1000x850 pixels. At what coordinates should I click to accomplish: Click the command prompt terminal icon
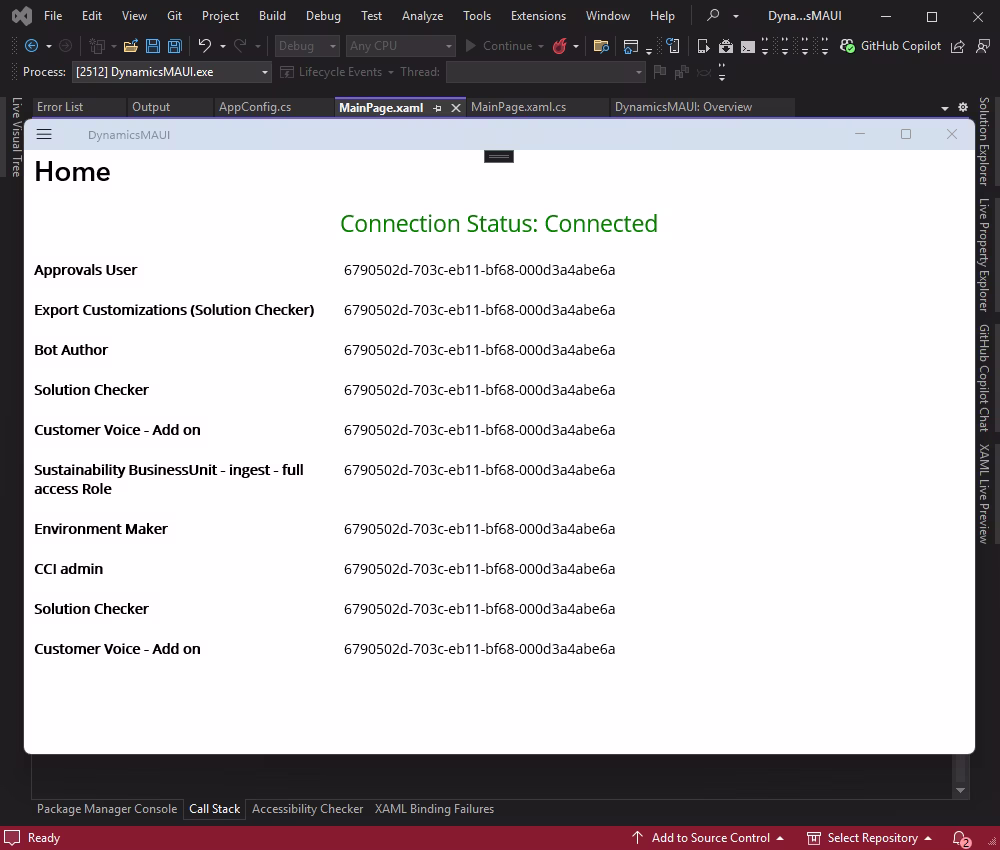(x=748, y=47)
